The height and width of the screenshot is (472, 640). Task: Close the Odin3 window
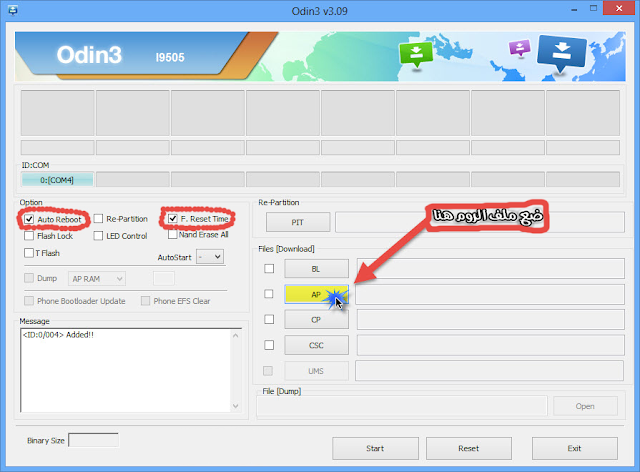(619, 9)
